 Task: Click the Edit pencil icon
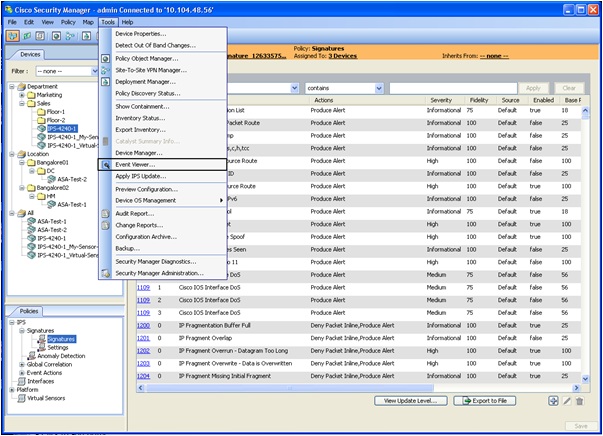[566, 401]
